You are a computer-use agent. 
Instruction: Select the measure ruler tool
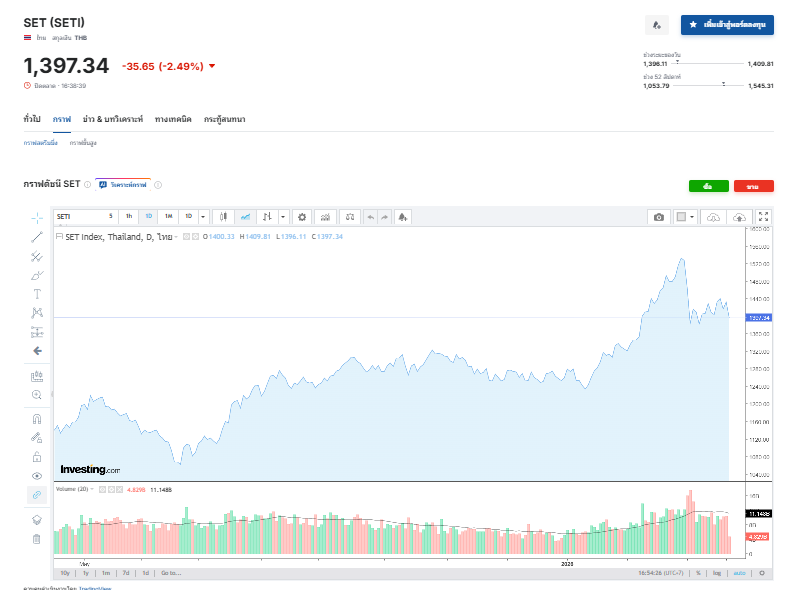(x=37, y=376)
